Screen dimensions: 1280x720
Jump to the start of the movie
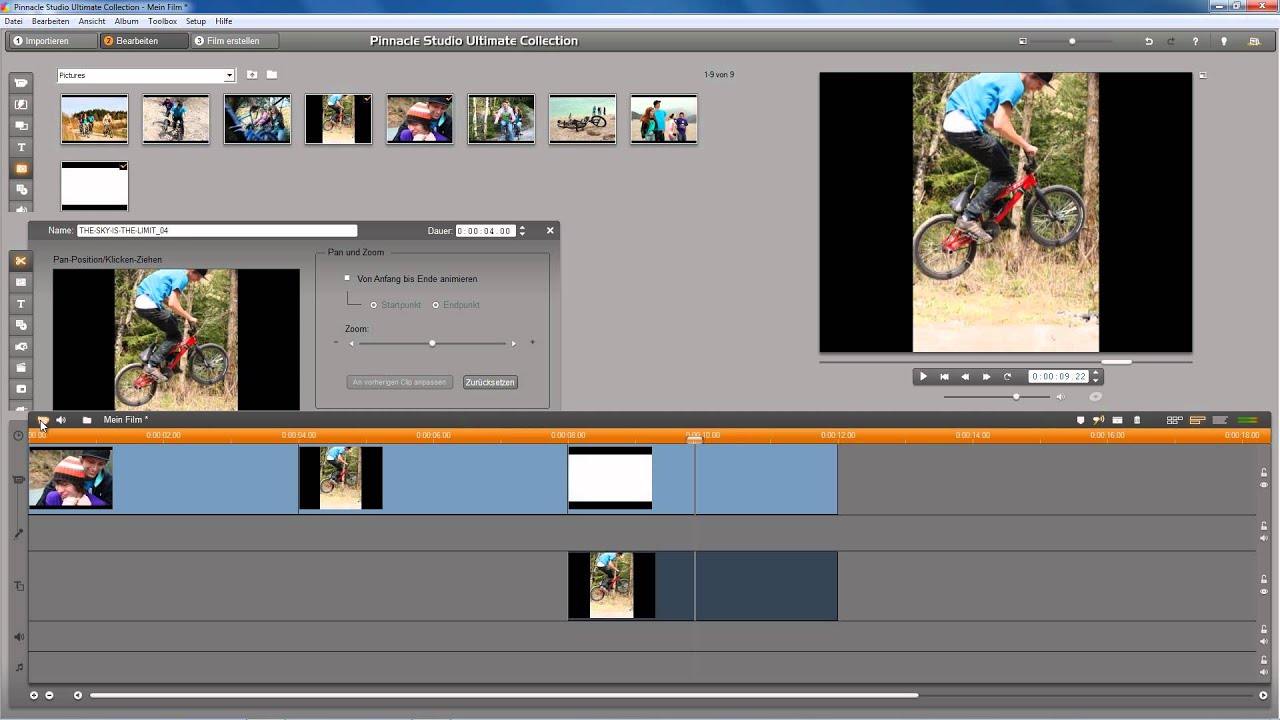[x=944, y=377]
